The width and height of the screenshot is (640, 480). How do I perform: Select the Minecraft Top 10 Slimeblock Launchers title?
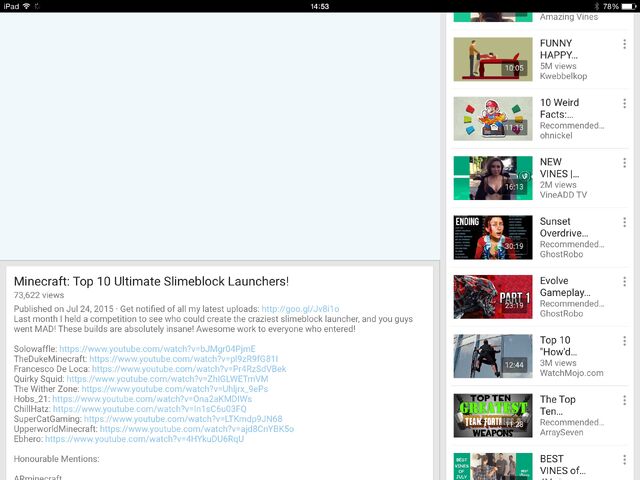[151, 282]
